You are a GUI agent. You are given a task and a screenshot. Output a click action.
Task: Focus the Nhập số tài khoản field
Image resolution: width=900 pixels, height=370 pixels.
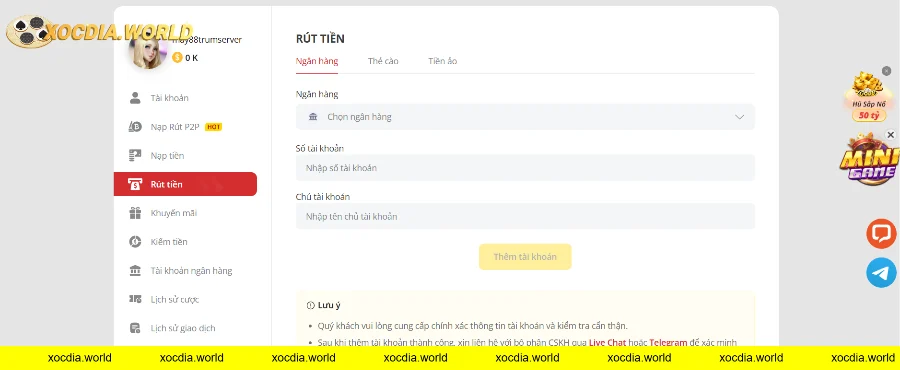coord(525,168)
